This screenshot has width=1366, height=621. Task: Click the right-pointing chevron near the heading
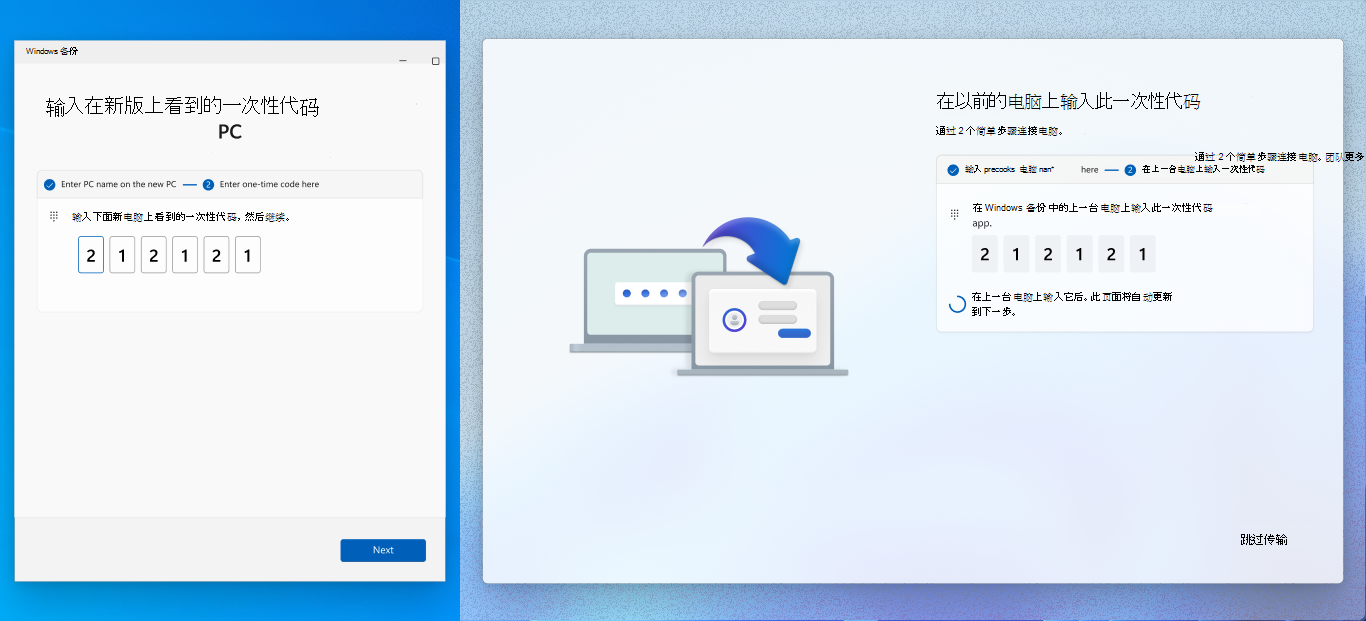(416, 104)
